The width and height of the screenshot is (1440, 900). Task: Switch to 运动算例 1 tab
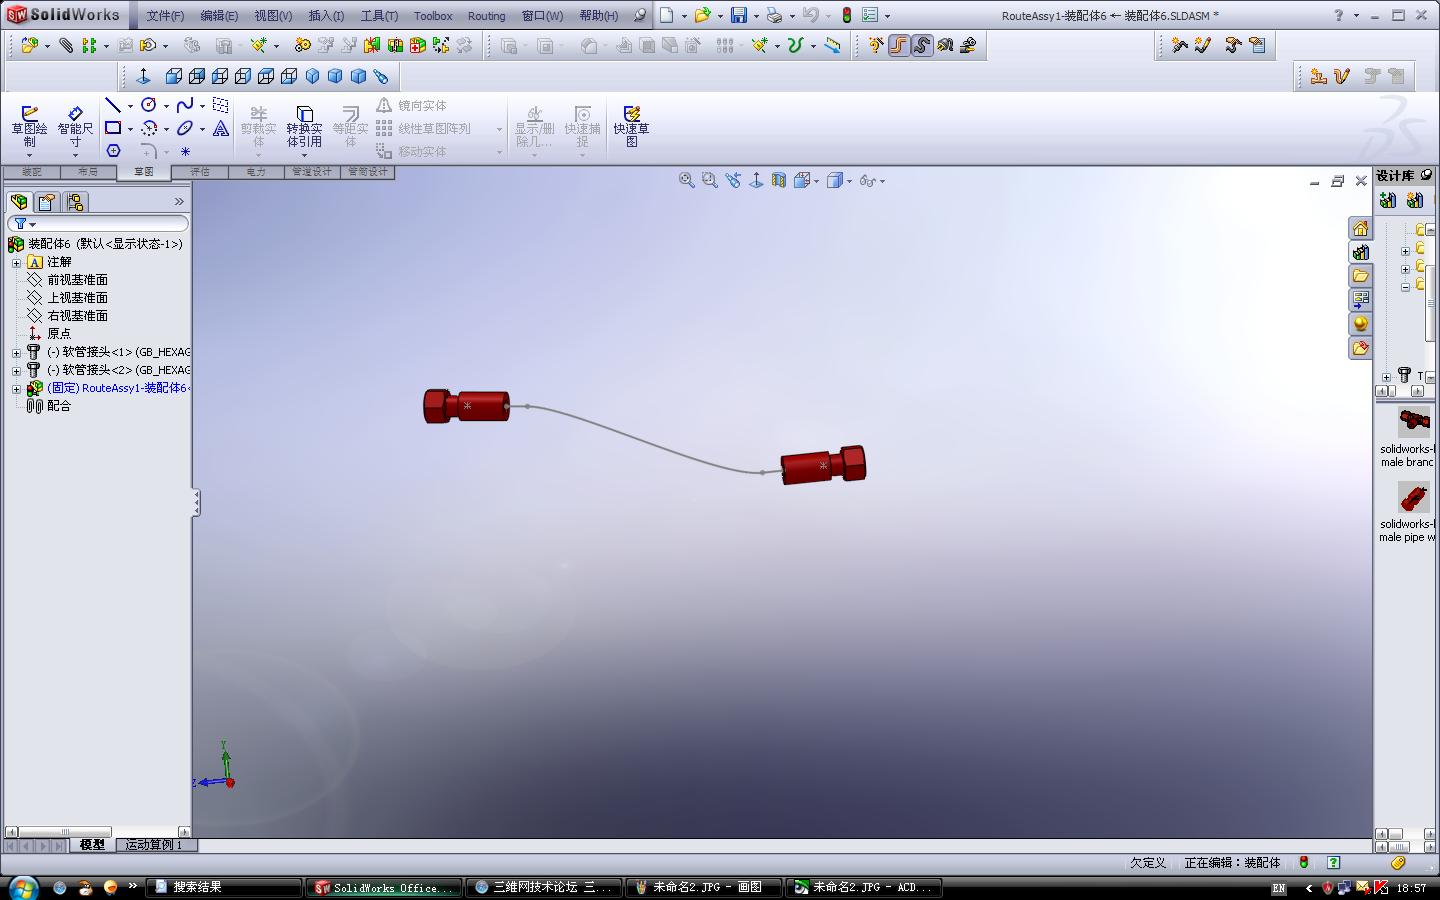pyautogui.click(x=156, y=845)
